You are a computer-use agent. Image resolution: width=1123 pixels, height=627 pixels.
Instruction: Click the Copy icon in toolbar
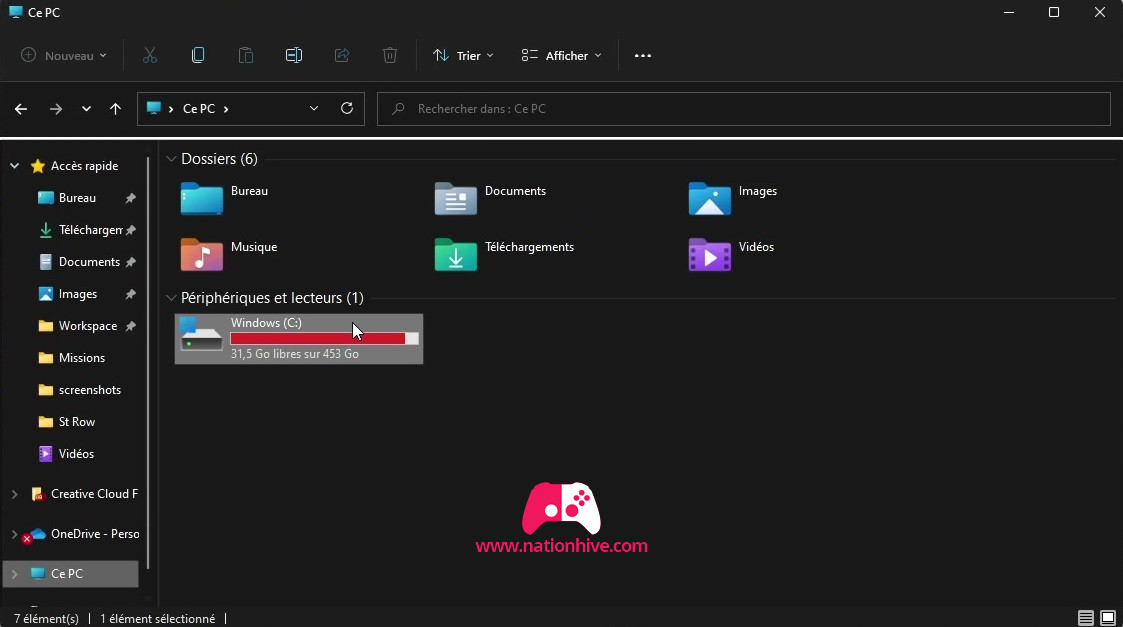198,55
